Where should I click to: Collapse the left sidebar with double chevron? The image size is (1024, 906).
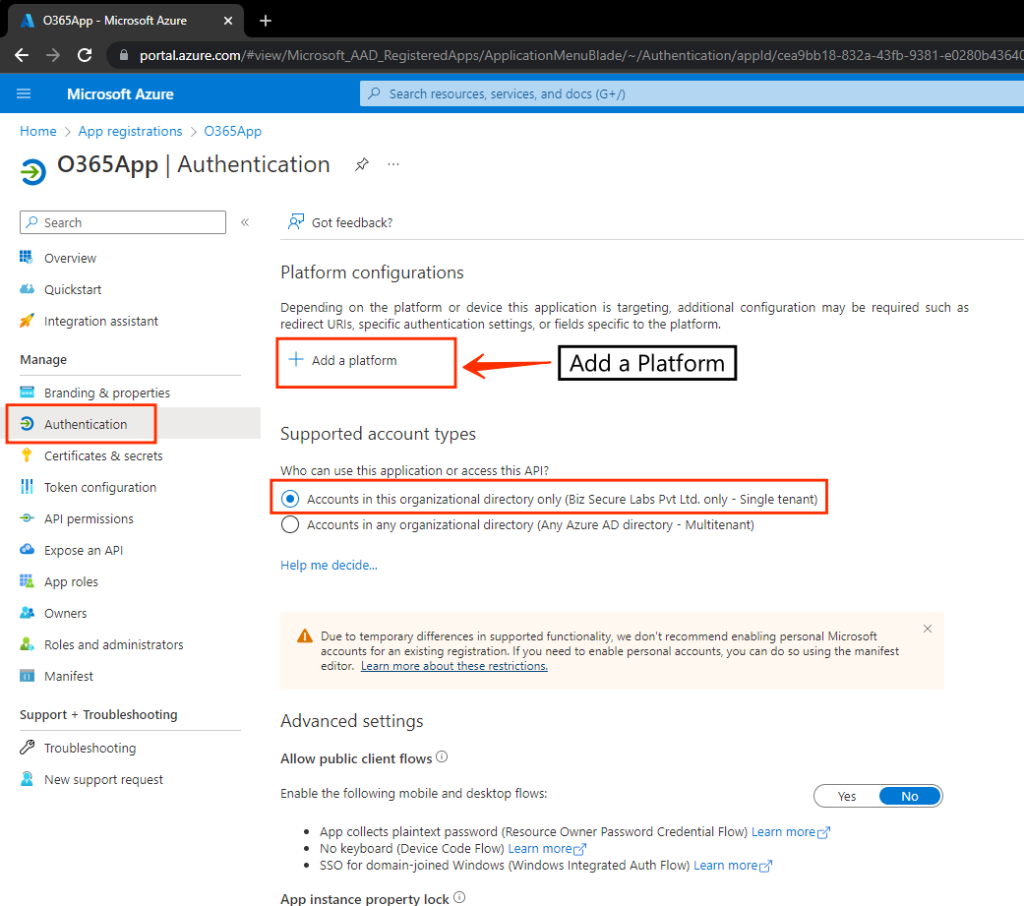[x=245, y=222]
